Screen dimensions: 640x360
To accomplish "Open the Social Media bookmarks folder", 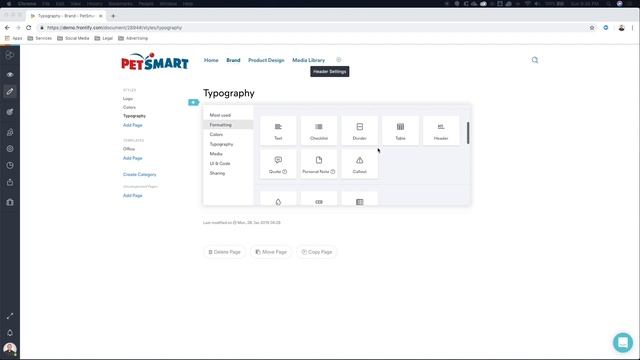I will coord(73,38).
